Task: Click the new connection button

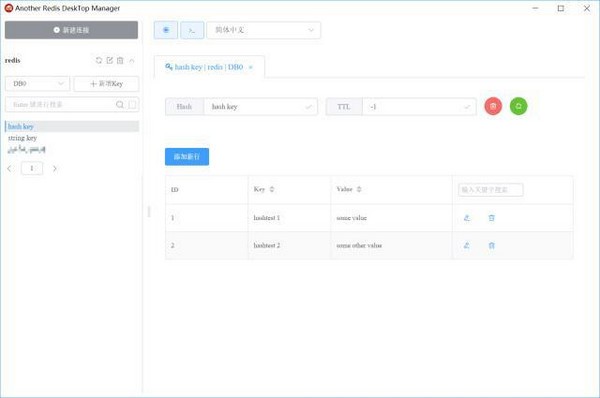Action: click(x=71, y=30)
